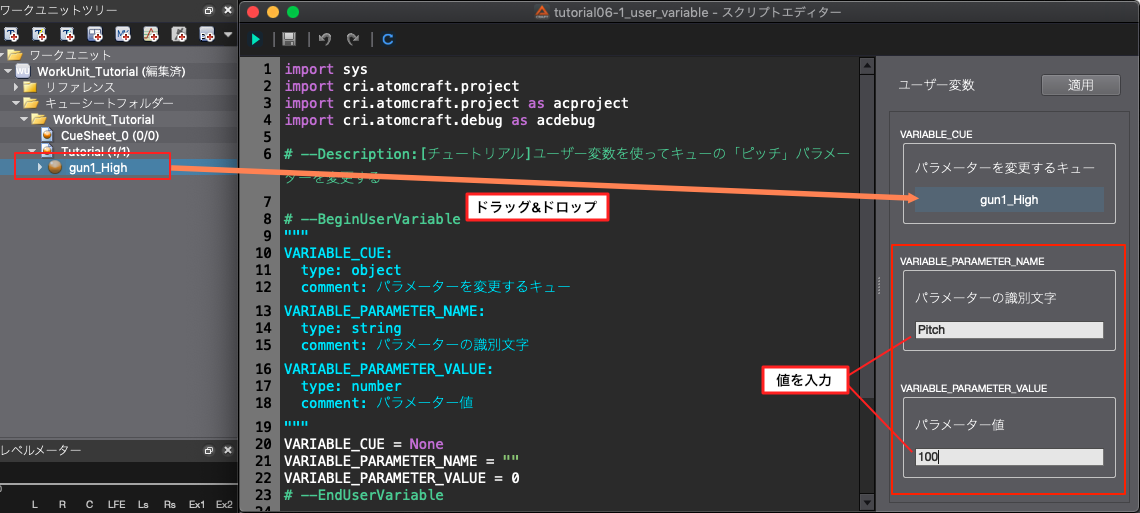The width and height of the screenshot is (1140, 513).
Task: Click the curve graph add icon in the tree toolbar
Action: (150, 33)
